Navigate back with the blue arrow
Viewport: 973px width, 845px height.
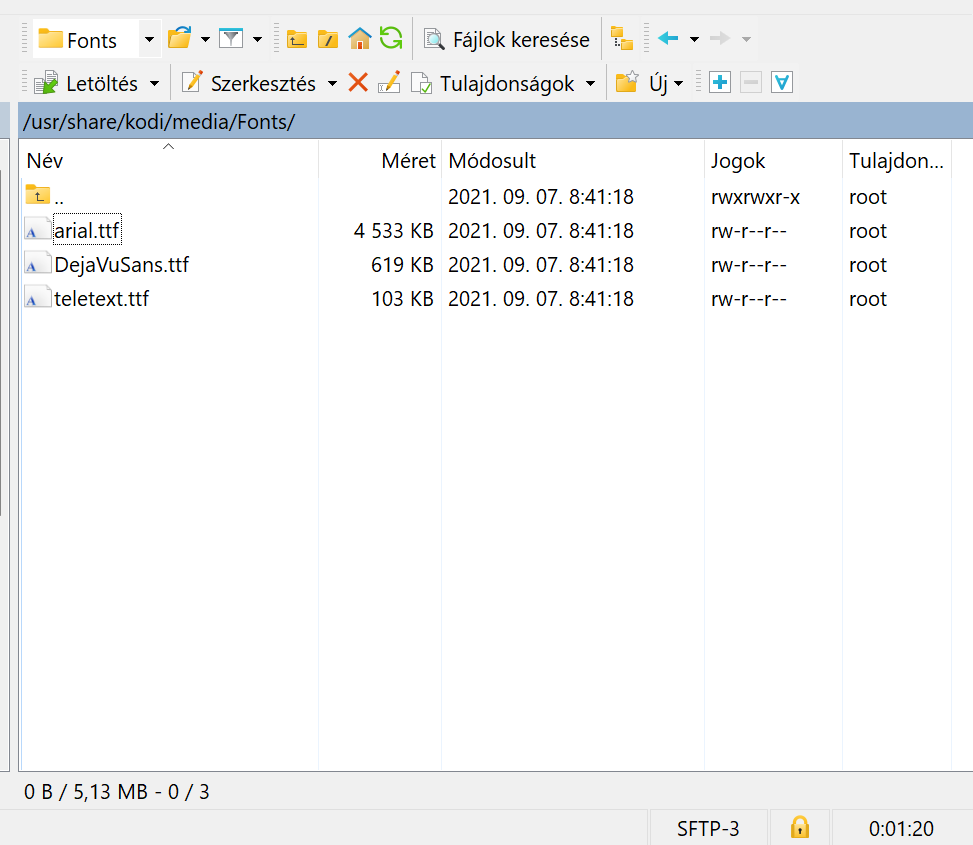pyautogui.click(x=668, y=38)
